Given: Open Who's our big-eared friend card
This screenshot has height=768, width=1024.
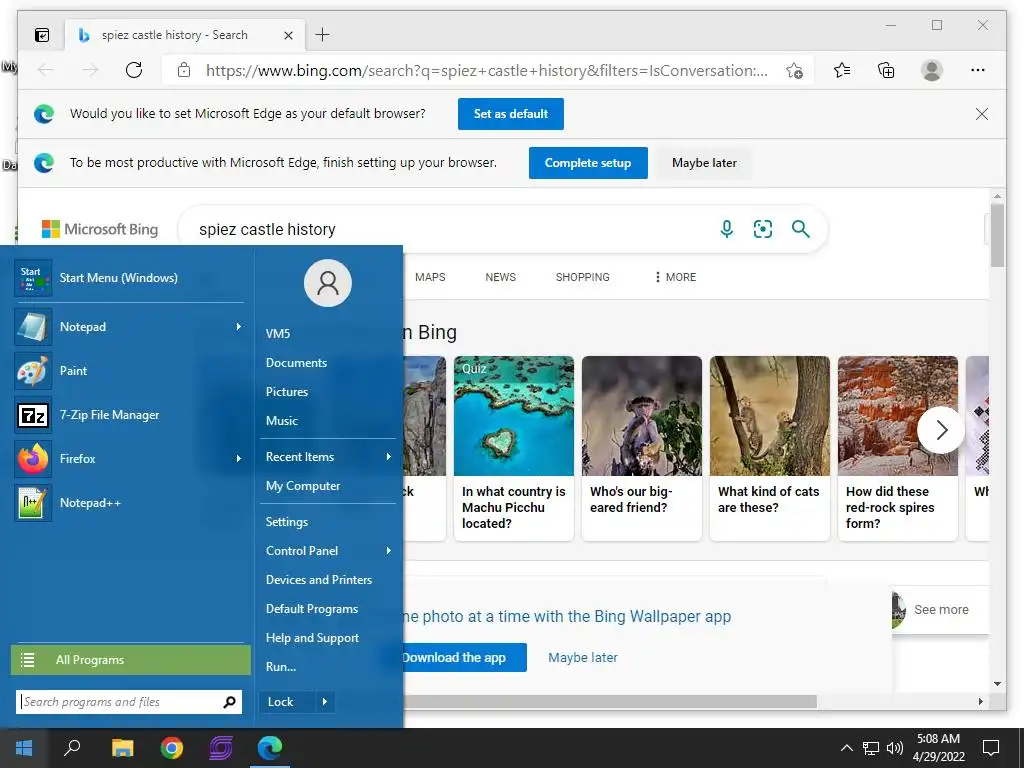Looking at the screenshot, I should pos(642,448).
